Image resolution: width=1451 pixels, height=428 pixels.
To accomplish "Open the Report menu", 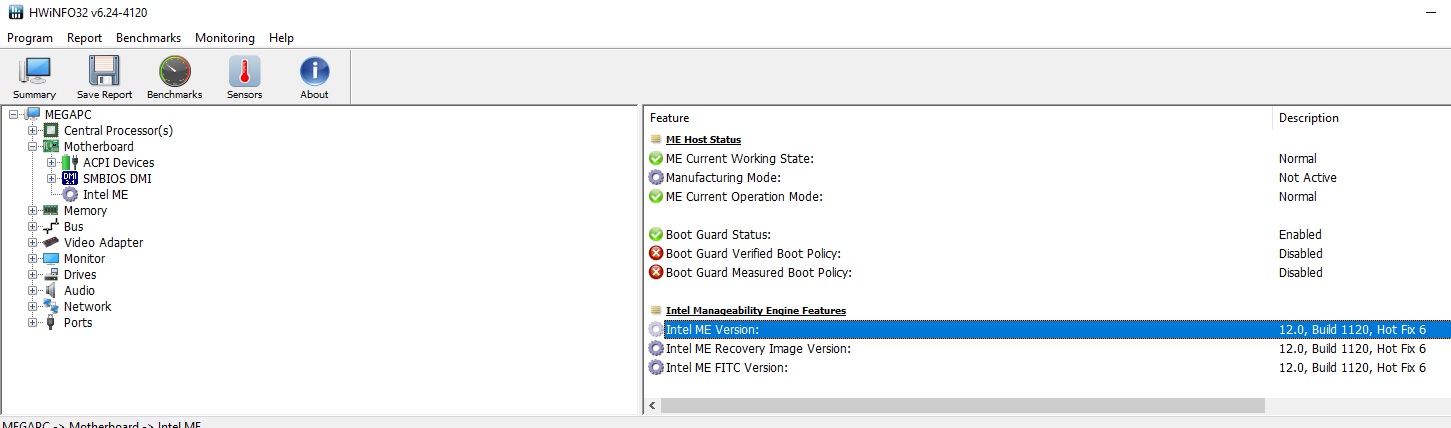I will pyautogui.click(x=84, y=38).
